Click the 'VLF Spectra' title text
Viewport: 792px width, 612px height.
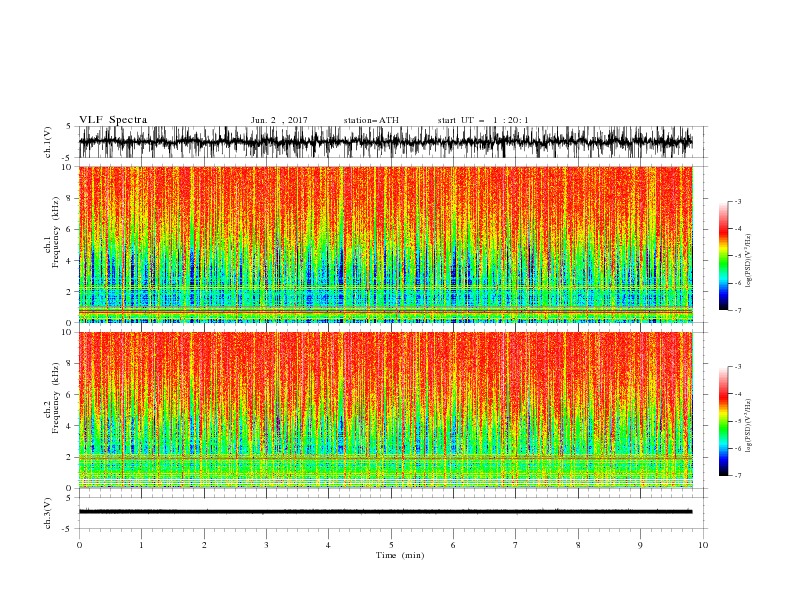point(113,120)
